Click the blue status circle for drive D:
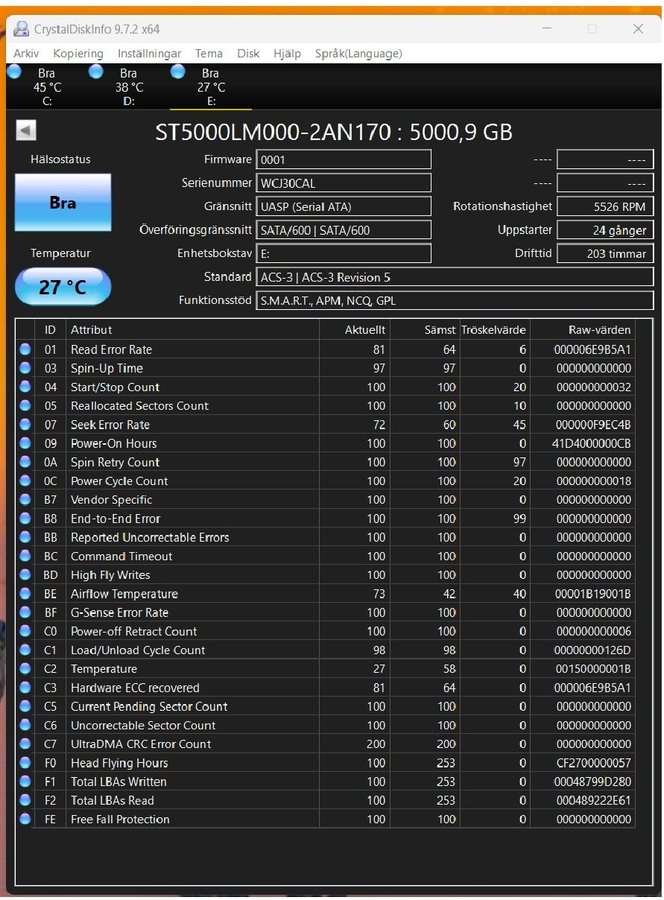The height and width of the screenshot is (900, 664). coord(96,72)
